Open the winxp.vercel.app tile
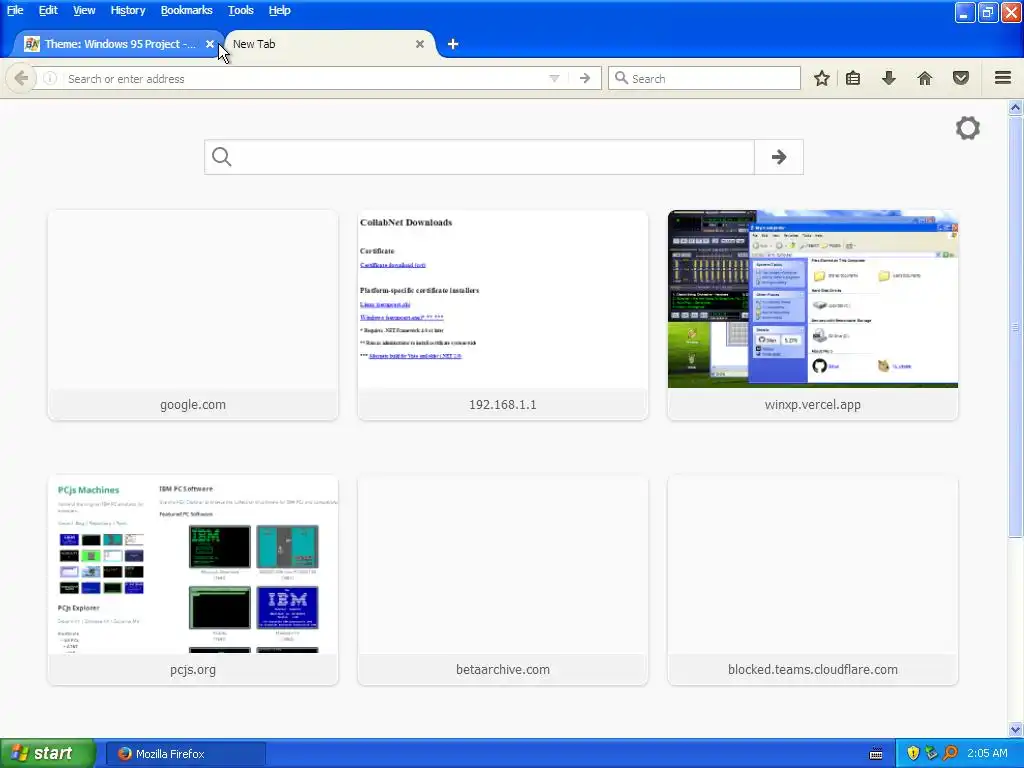The height and width of the screenshot is (768, 1024). (812, 315)
